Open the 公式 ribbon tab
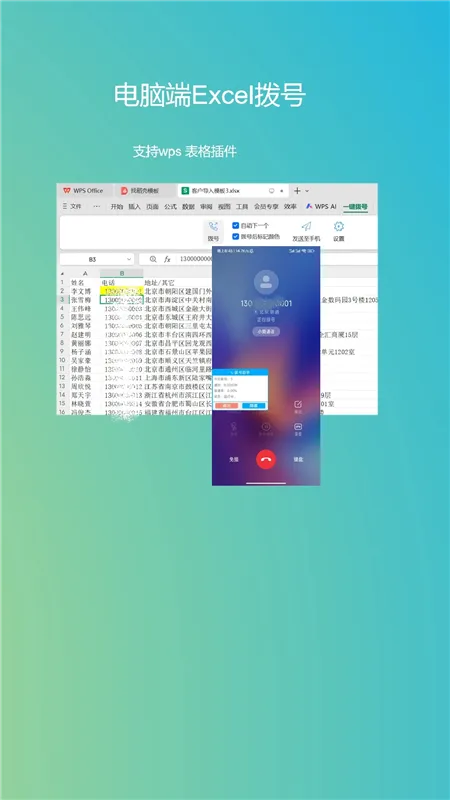 pyautogui.click(x=170, y=207)
